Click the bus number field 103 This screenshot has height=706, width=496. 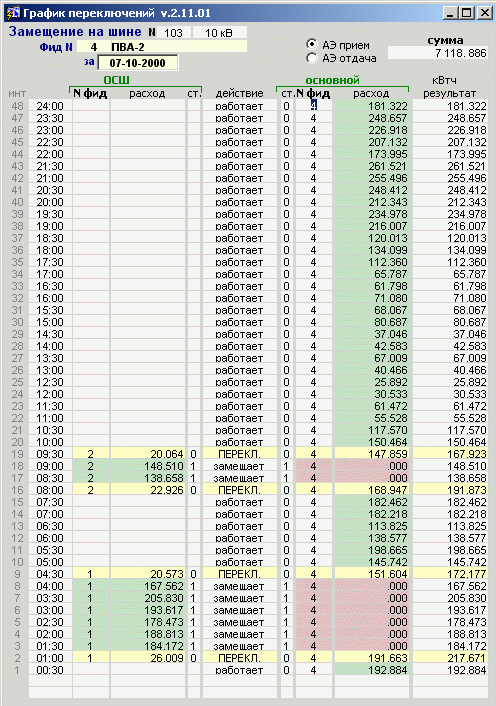[x=174, y=33]
